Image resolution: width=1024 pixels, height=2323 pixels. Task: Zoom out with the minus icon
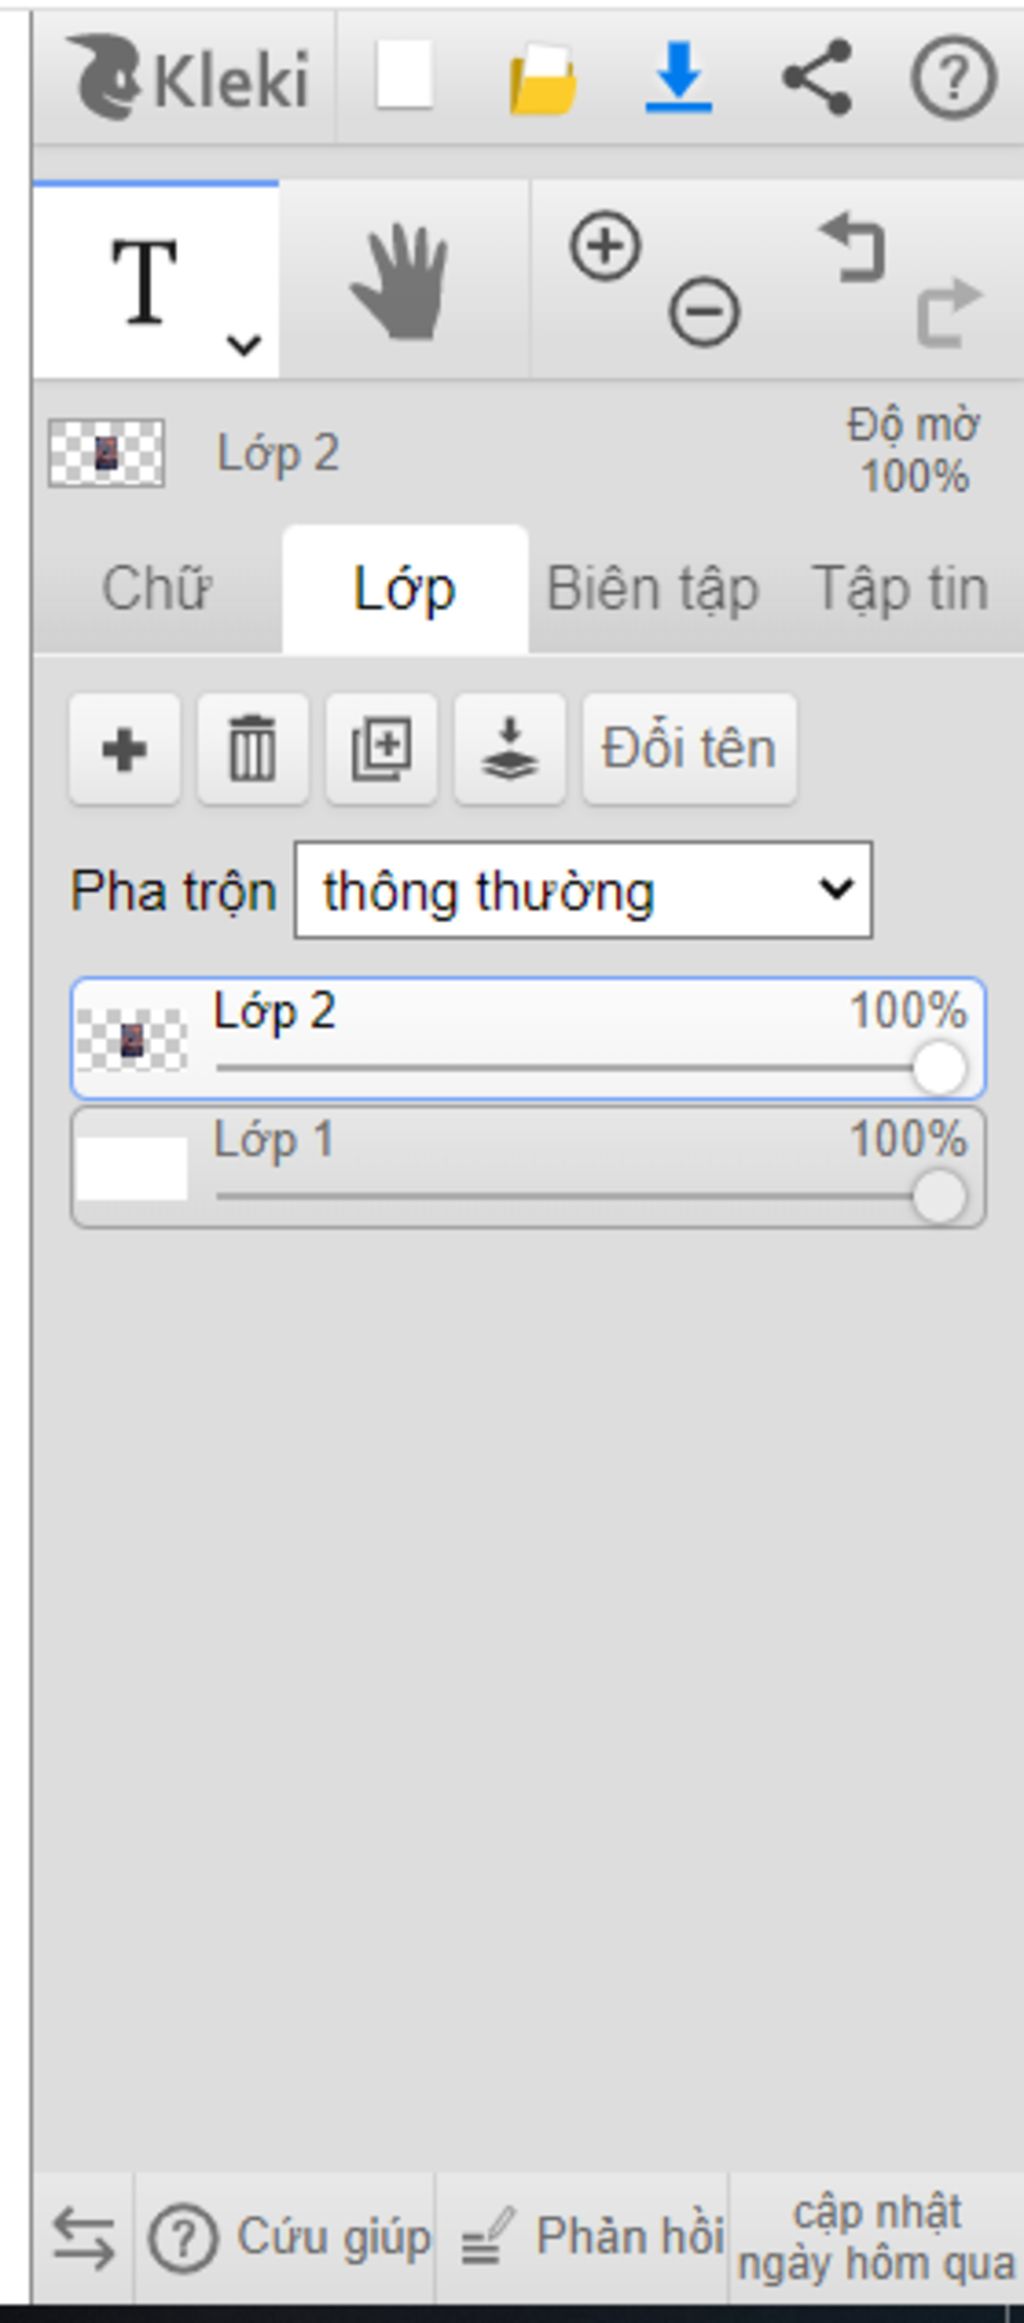point(704,312)
